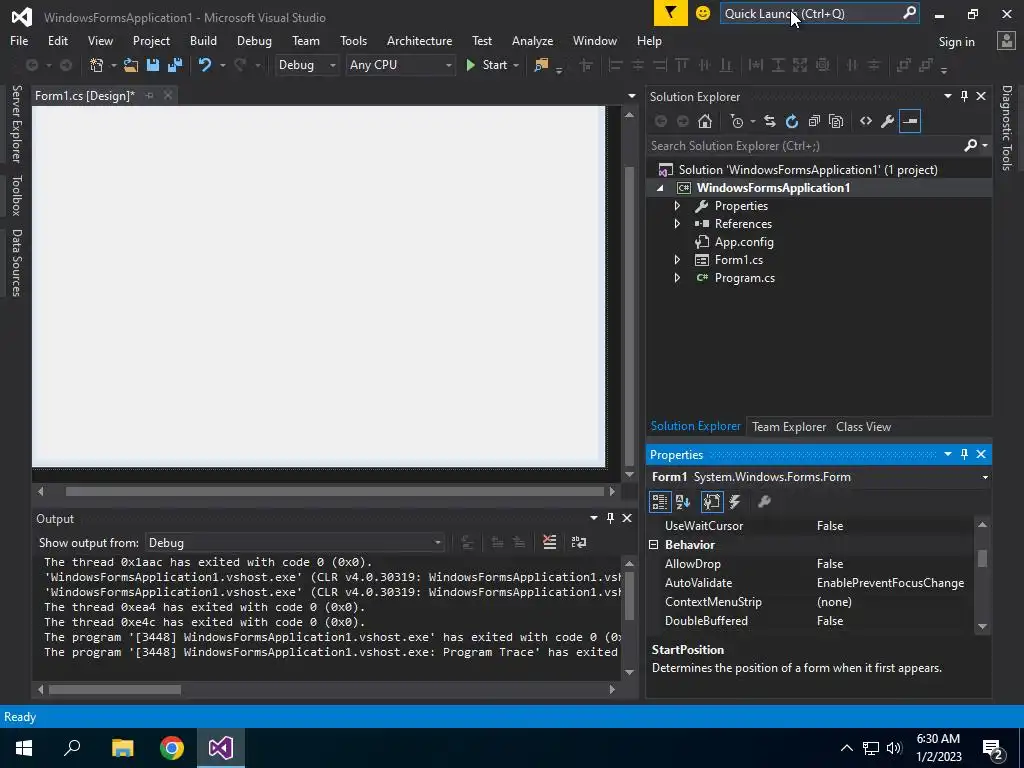
Task: Collapse the WindowsFormsApplication1 project node
Action: [660, 188]
